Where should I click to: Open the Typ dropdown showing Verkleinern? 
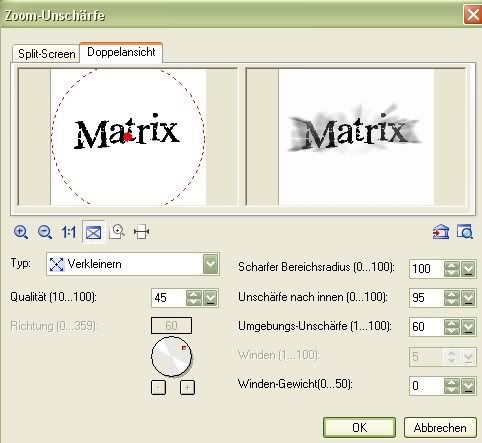click(133, 264)
